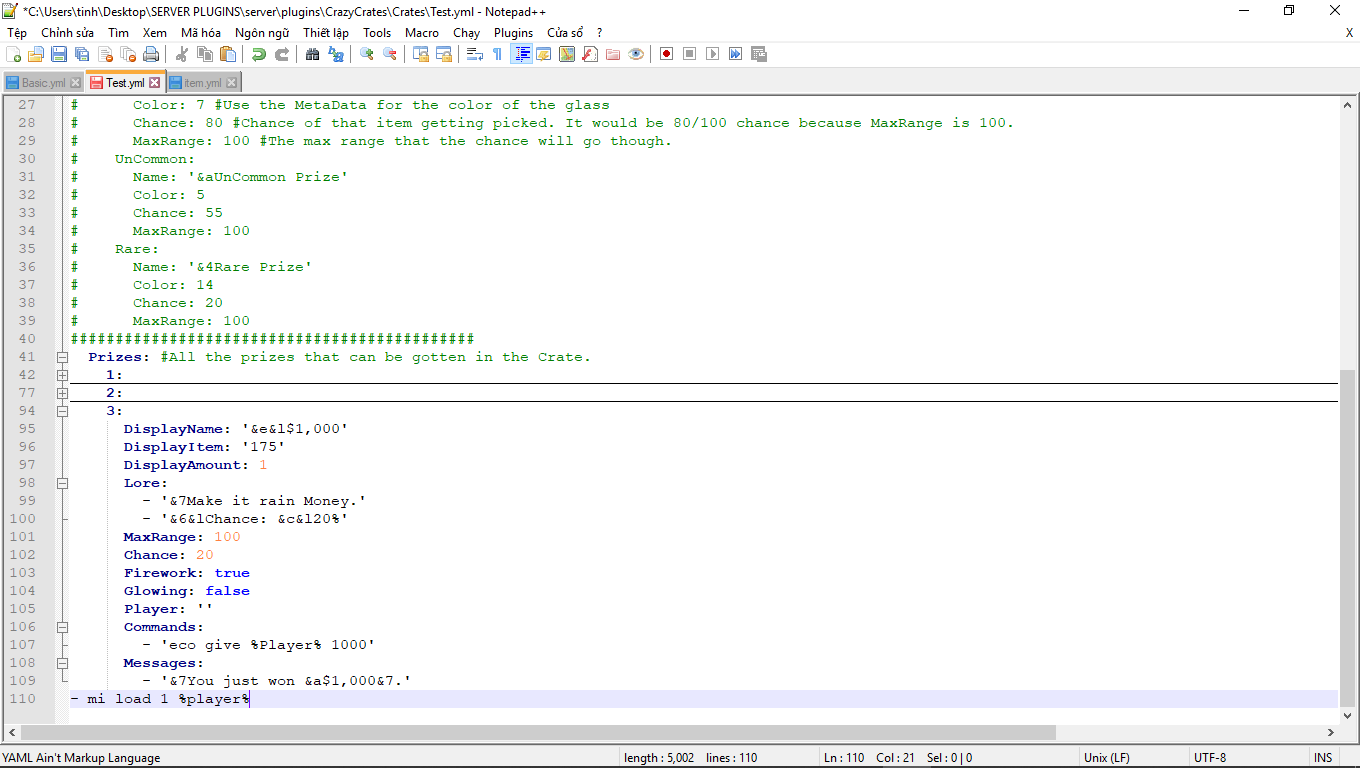
Task: Start macro recording with the red dot
Action: coord(666,54)
